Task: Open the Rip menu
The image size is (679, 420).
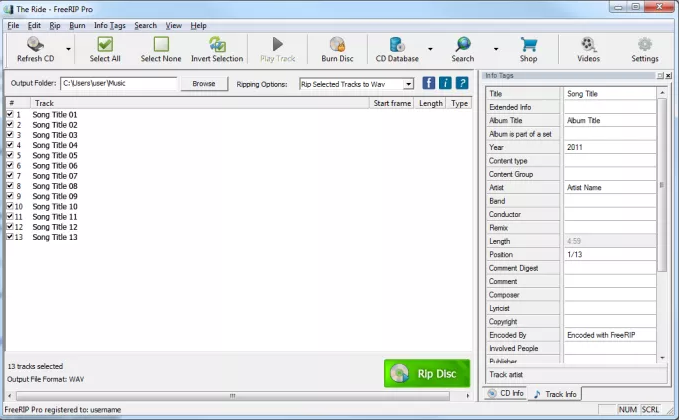Action: (x=55, y=26)
